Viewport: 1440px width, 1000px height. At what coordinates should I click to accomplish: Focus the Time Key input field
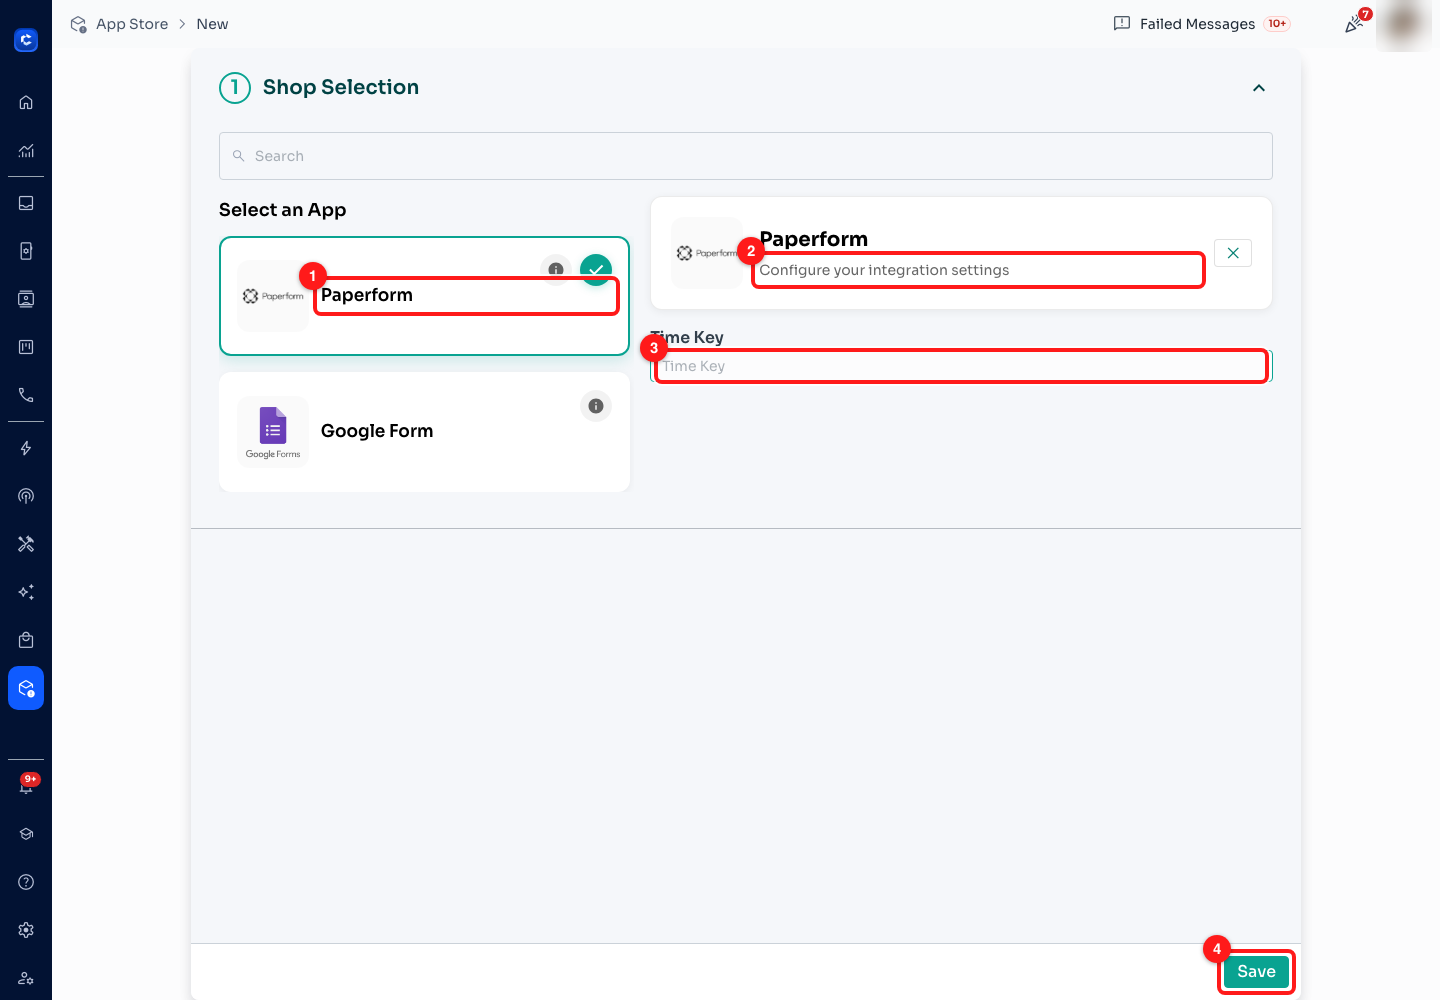tap(961, 366)
